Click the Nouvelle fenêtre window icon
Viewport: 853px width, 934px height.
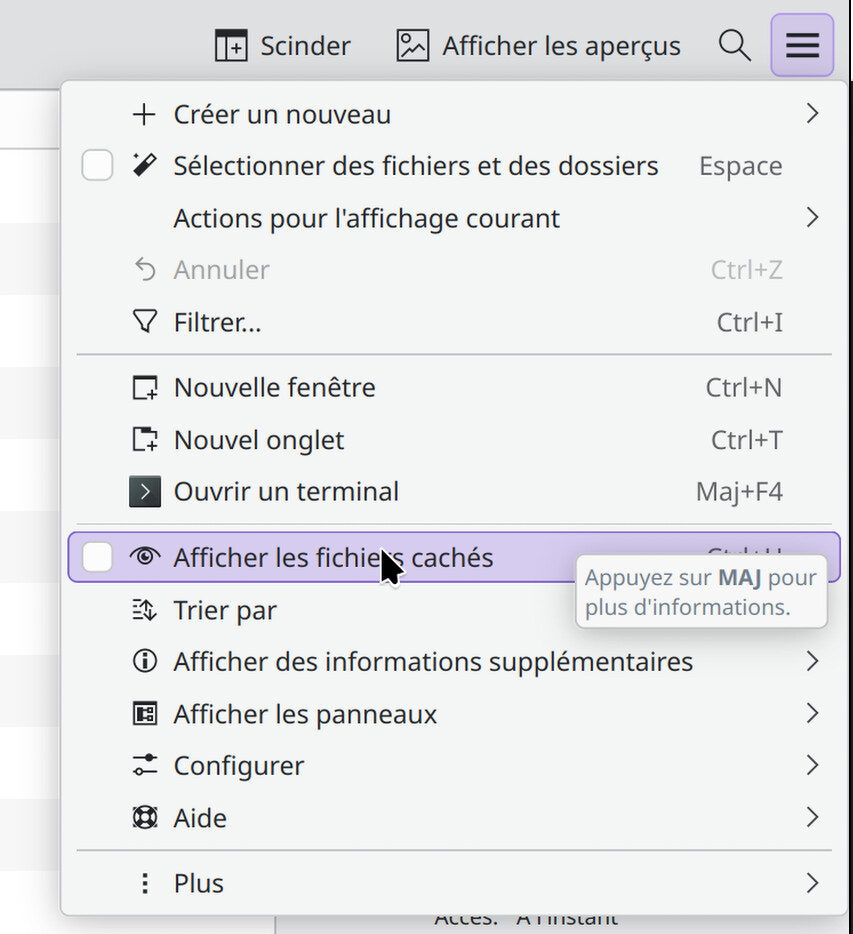click(x=145, y=387)
